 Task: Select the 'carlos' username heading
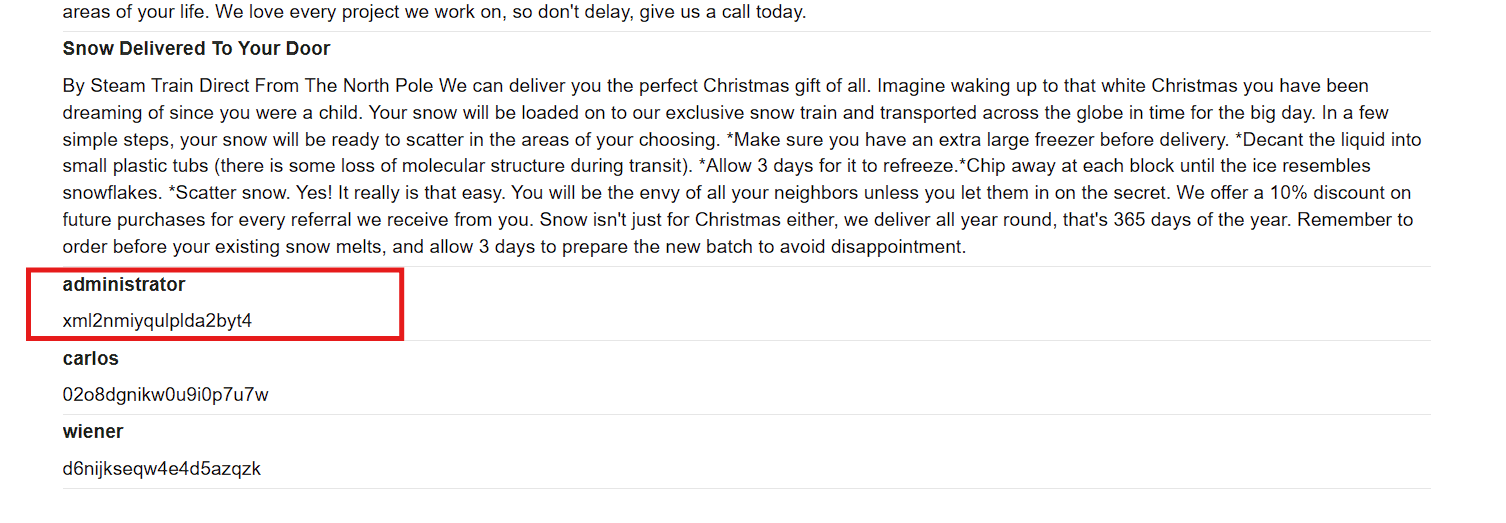[90, 359]
